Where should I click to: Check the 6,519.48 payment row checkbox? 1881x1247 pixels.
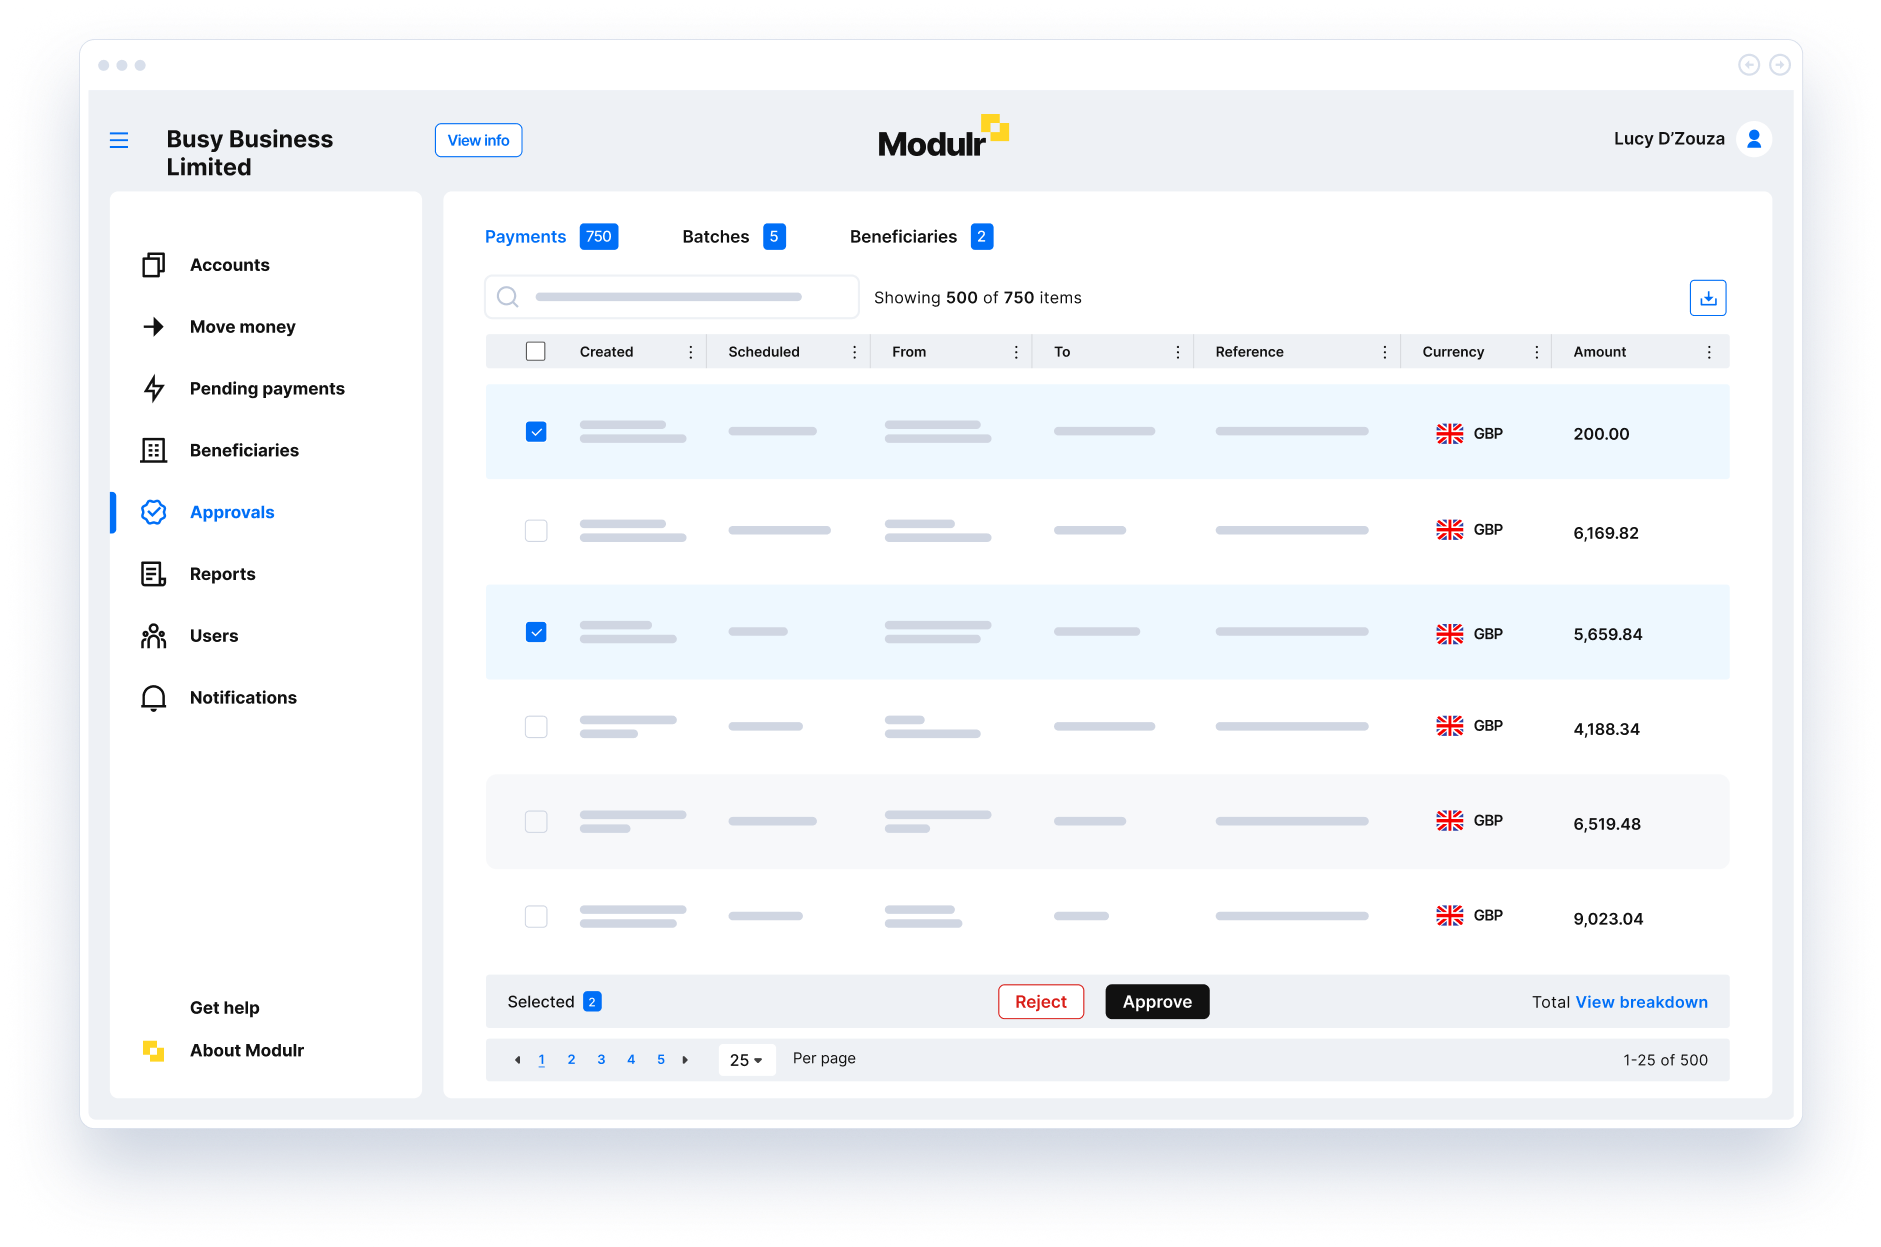pos(536,822)
